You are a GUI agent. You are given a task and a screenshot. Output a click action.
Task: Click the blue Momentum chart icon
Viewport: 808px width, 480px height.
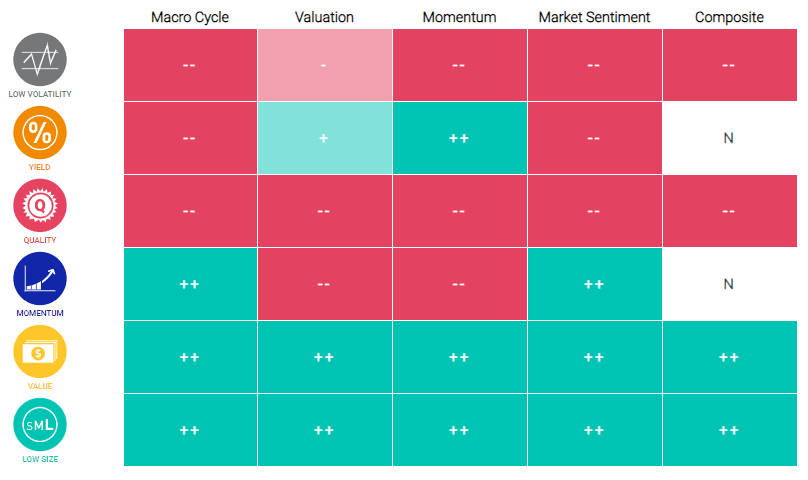[x=40, y=278]
